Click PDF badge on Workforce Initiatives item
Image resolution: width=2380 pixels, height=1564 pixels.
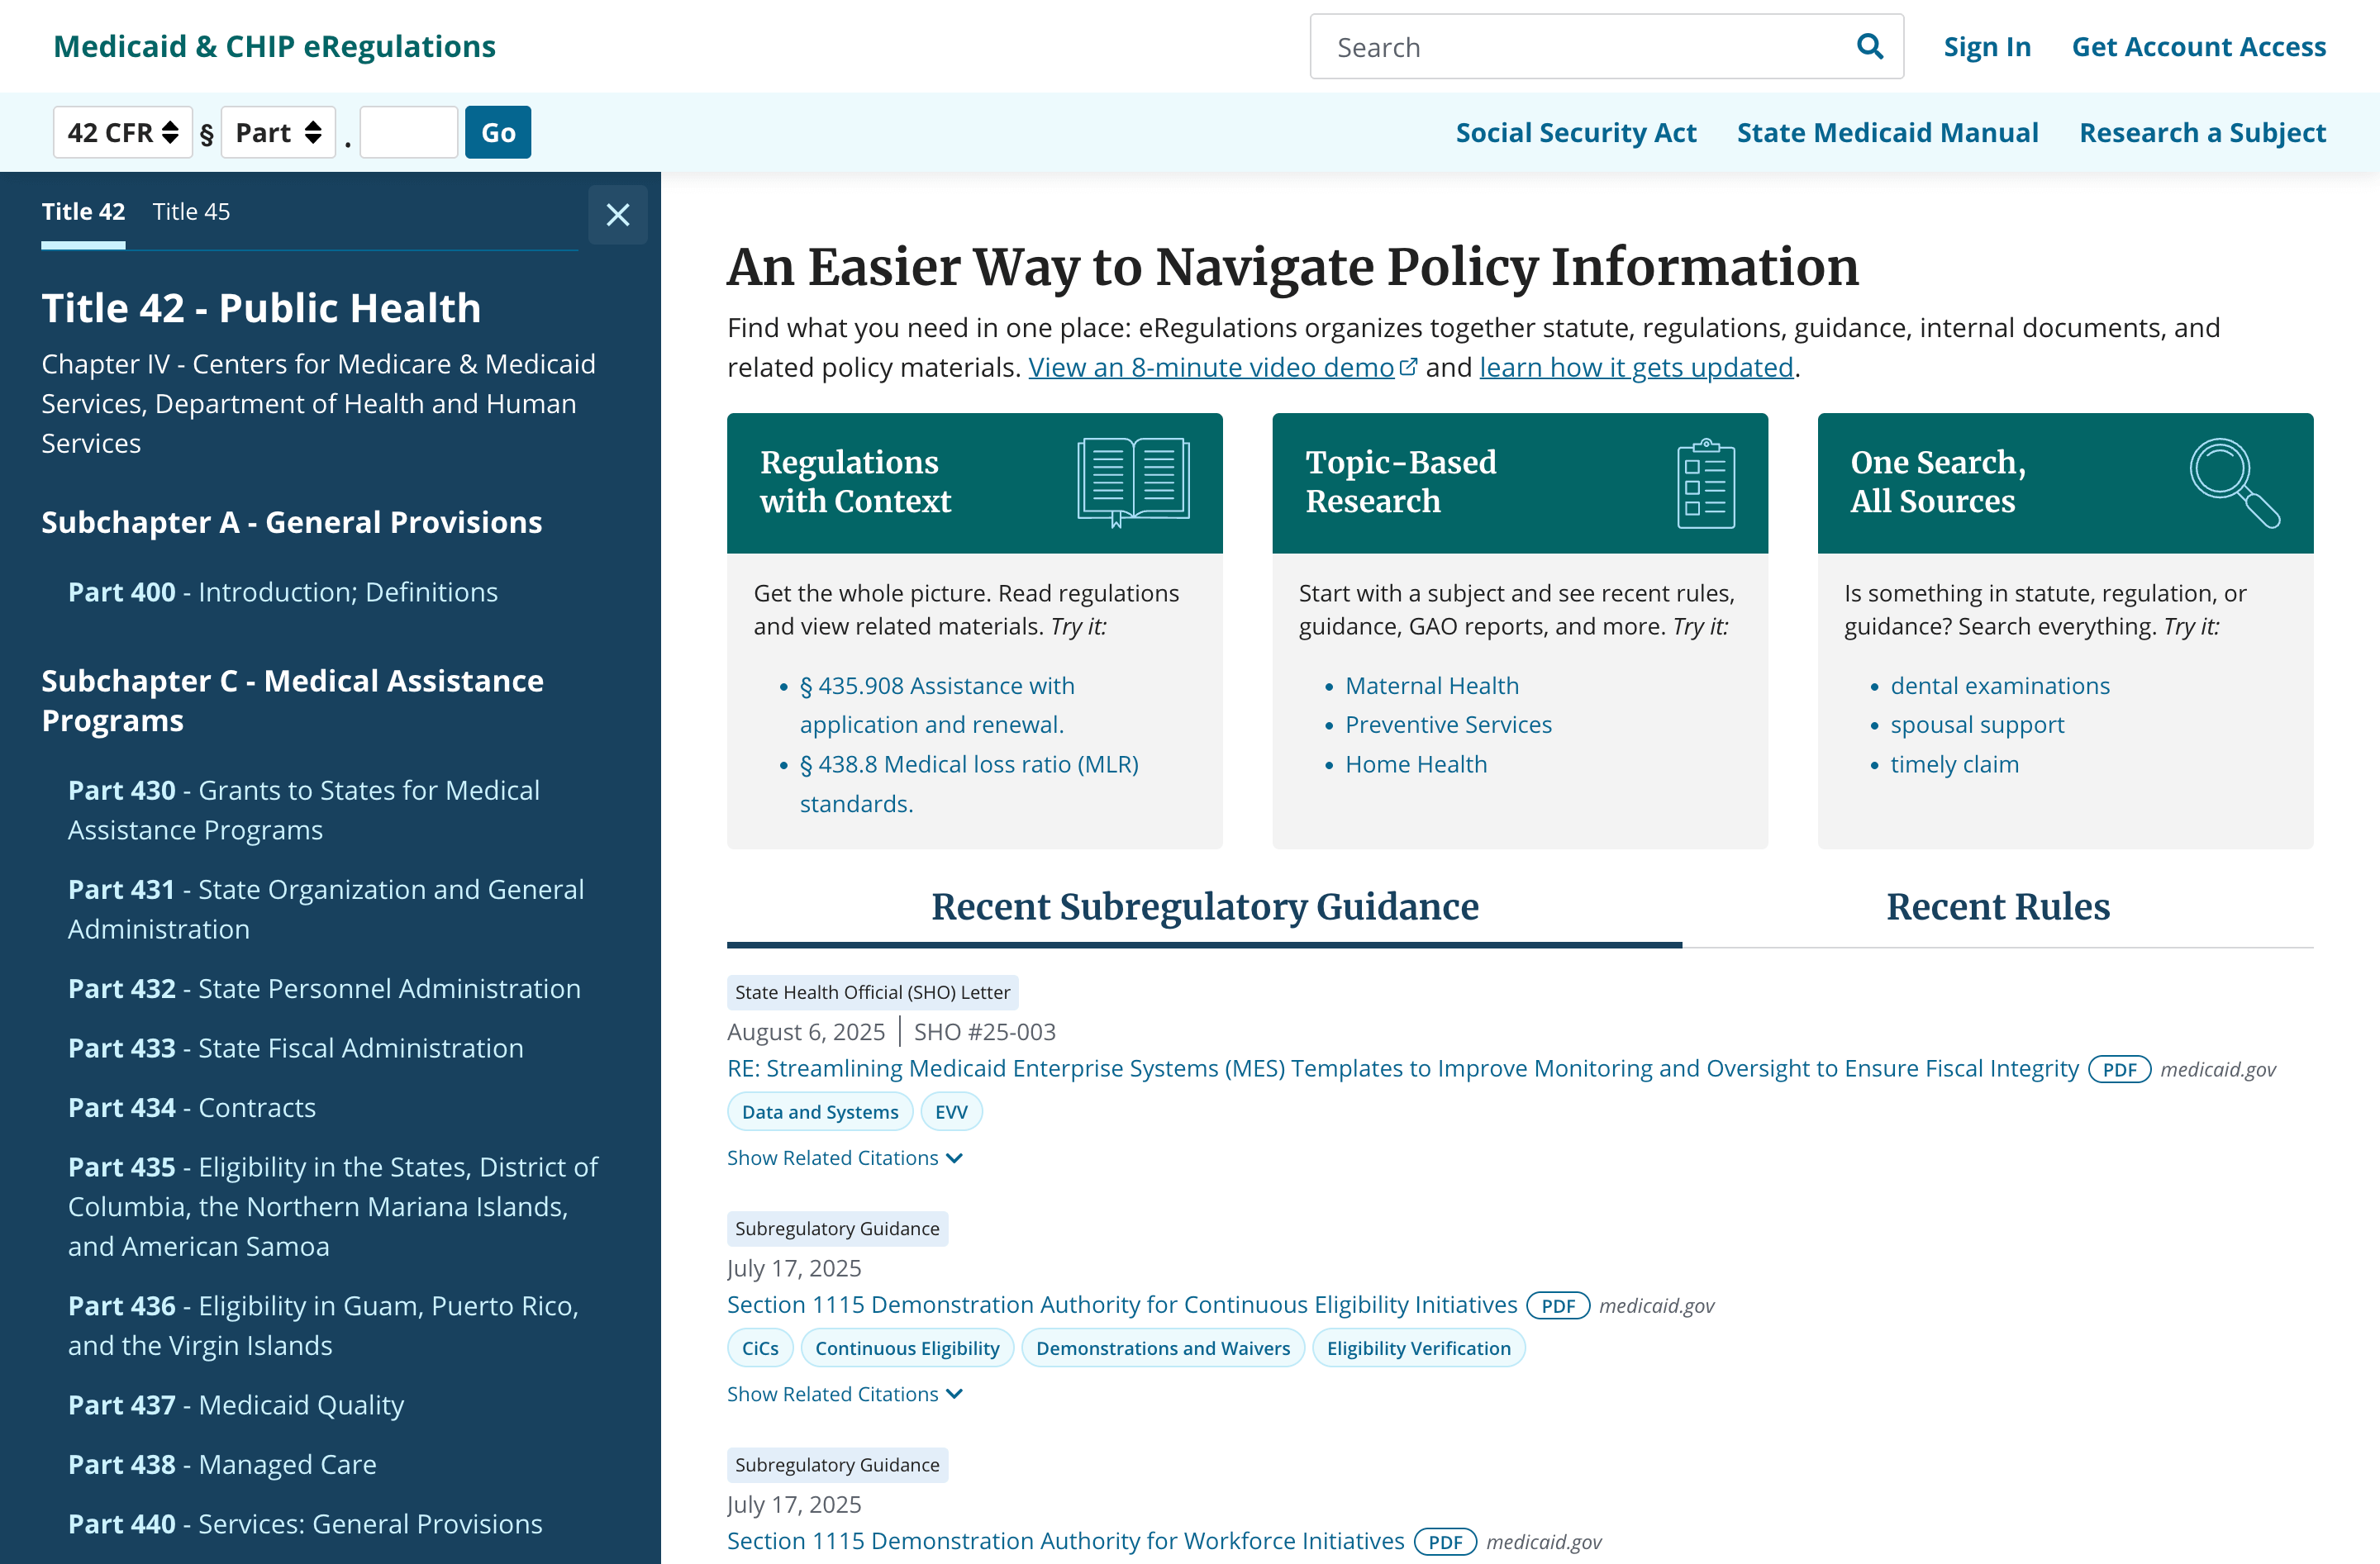coord(1445,1541)
